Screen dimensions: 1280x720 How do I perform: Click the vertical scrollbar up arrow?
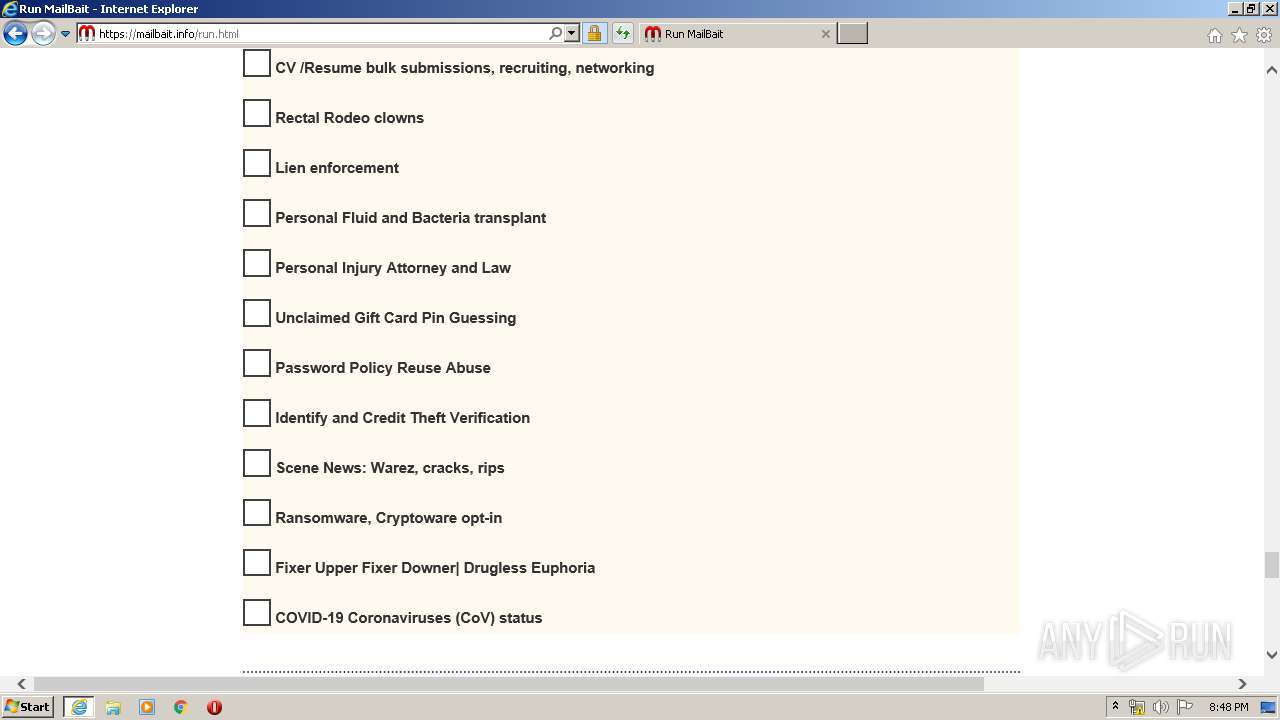point(1272,70)
